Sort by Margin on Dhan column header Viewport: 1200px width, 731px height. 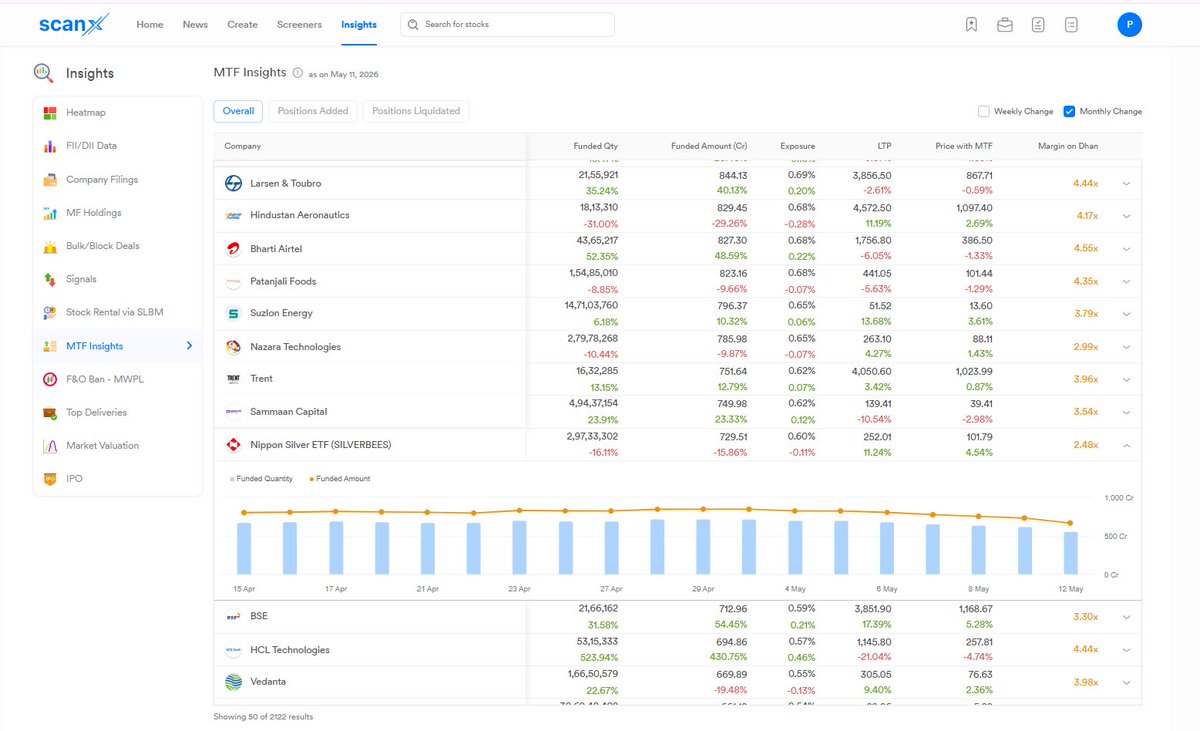click(x=1068, y=146)
